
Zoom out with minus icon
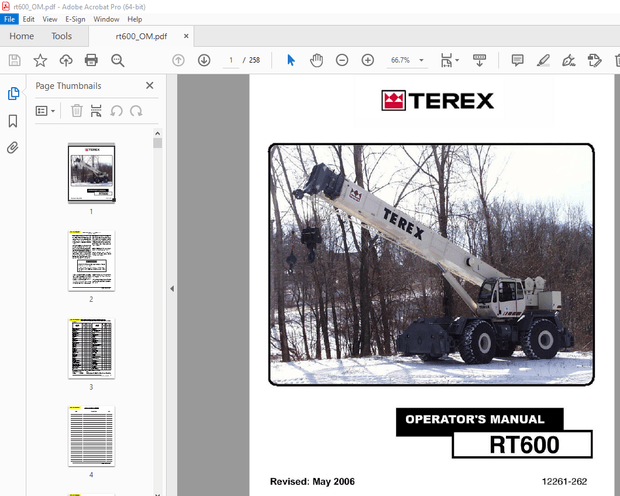point(342,60)
